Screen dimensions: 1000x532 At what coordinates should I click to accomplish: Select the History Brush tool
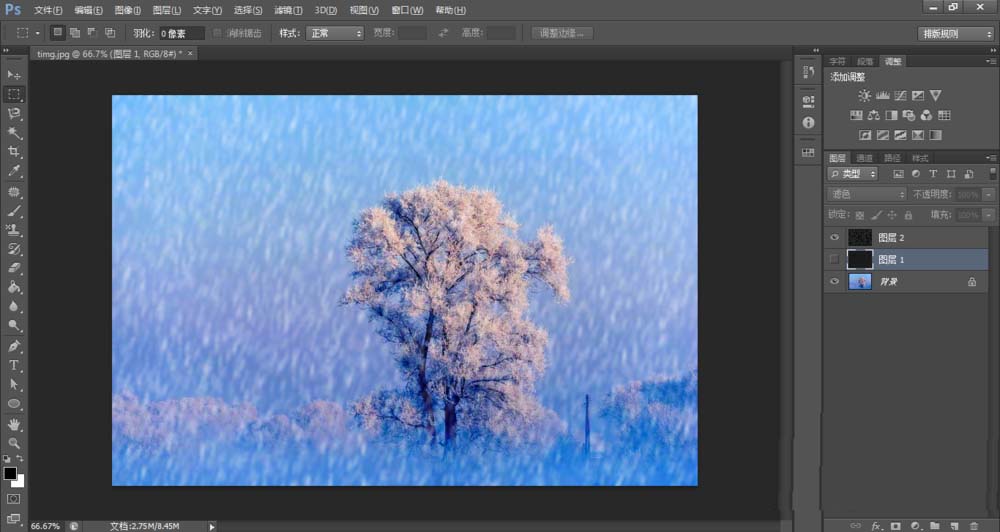14,249
